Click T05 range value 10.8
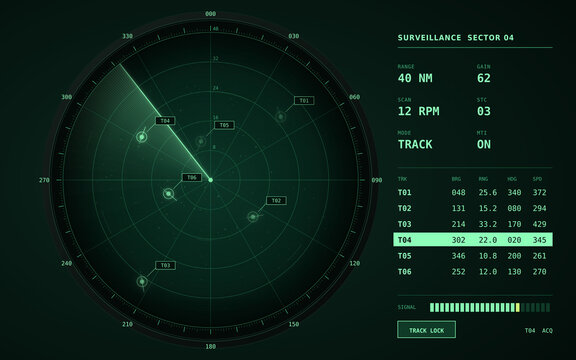 (x=488, y=256)
